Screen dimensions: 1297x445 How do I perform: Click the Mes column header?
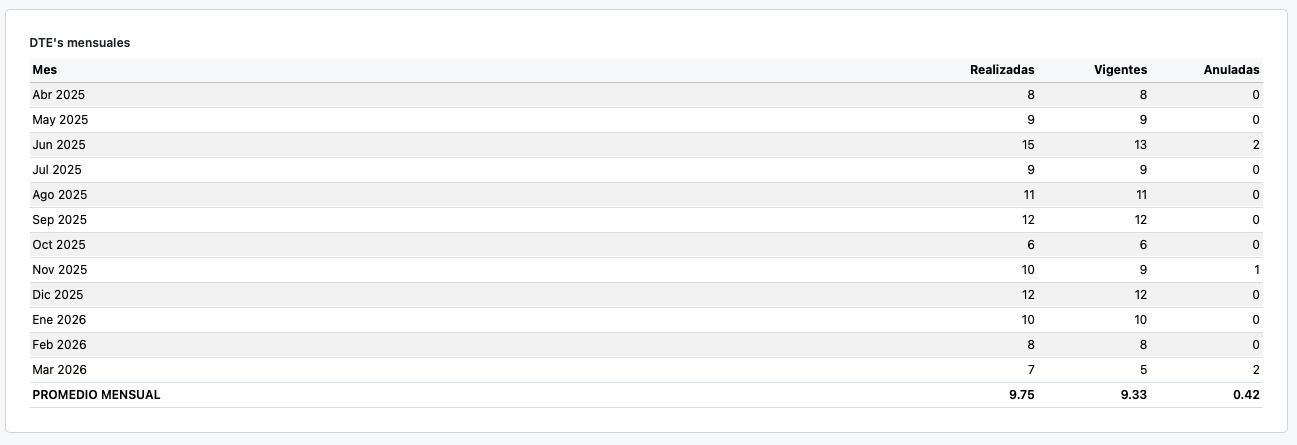(44, 70)
